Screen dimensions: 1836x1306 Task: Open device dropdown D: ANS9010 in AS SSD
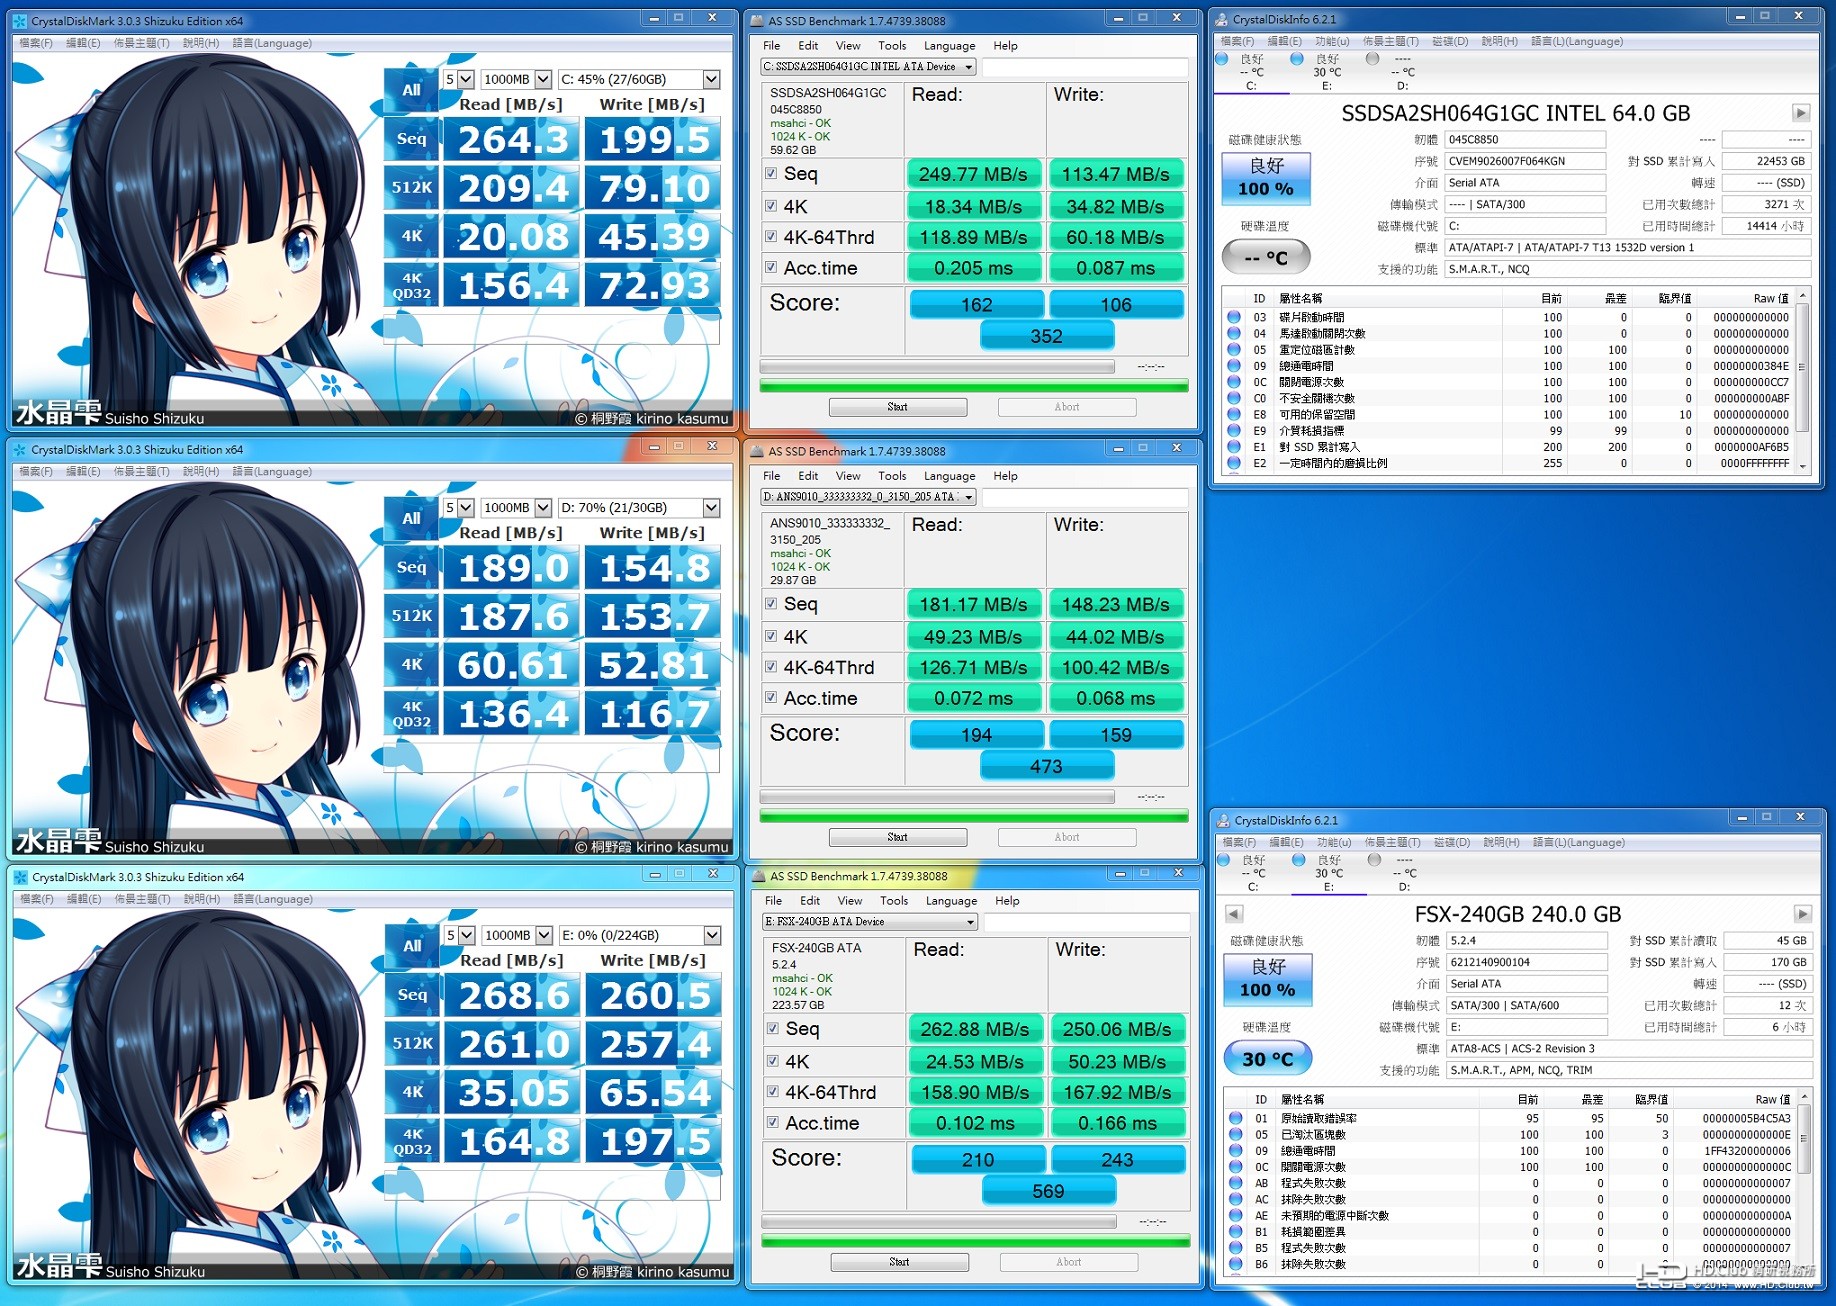pyautogui.click(x=868, y=497)
